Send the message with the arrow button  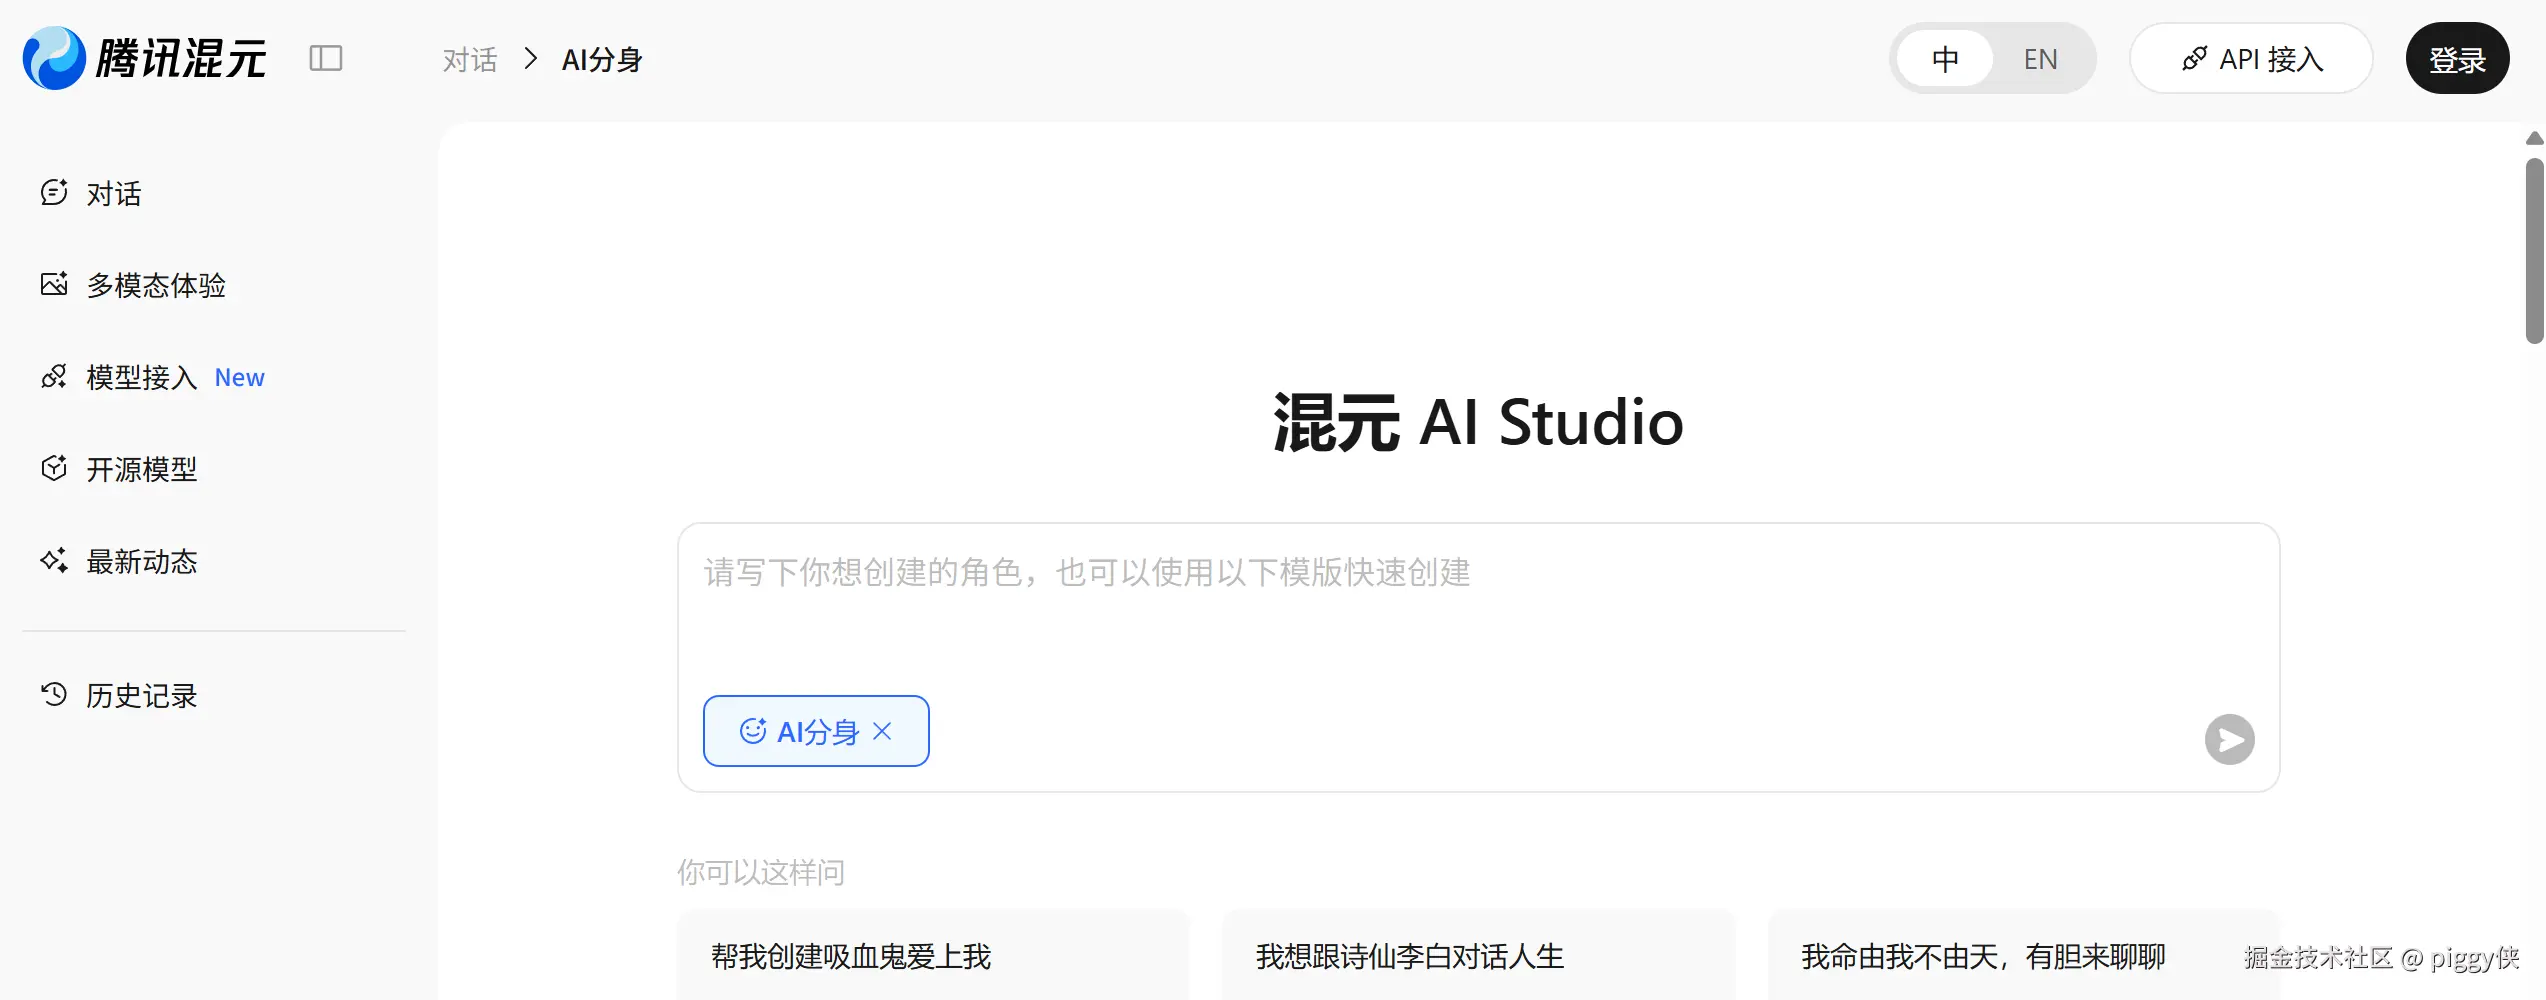pos(2230,739)
